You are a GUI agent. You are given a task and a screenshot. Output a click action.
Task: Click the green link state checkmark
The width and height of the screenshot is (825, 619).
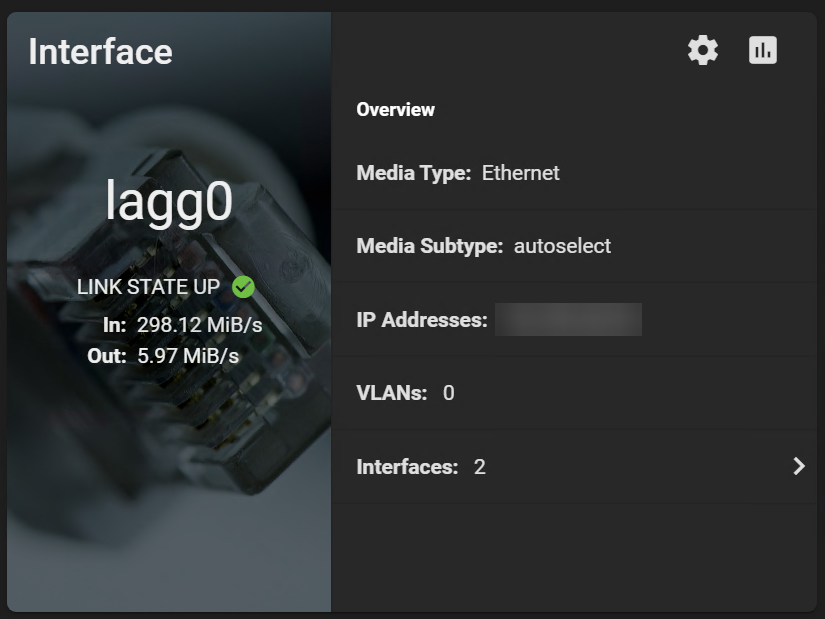pos(243,287)
